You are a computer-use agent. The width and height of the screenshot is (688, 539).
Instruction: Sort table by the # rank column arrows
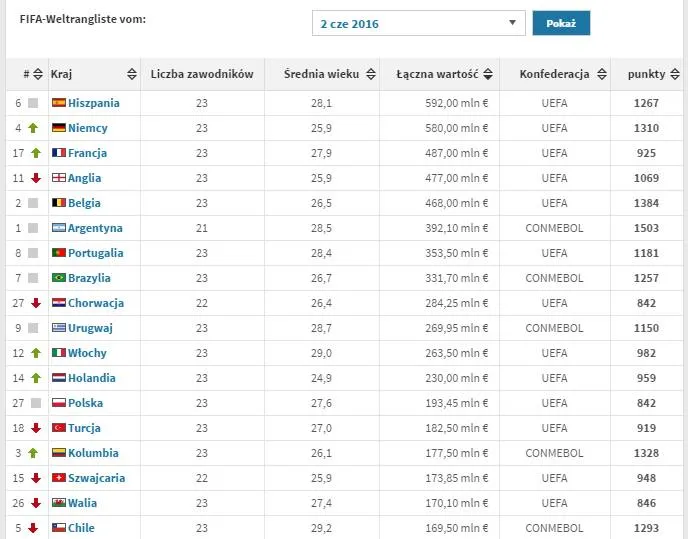pos(38,74)
